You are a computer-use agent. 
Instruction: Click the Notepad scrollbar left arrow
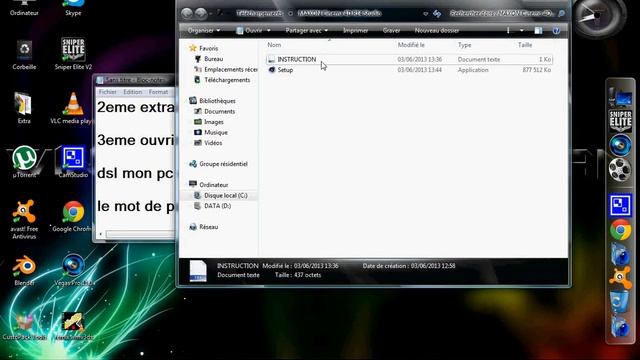coord(101,234)
